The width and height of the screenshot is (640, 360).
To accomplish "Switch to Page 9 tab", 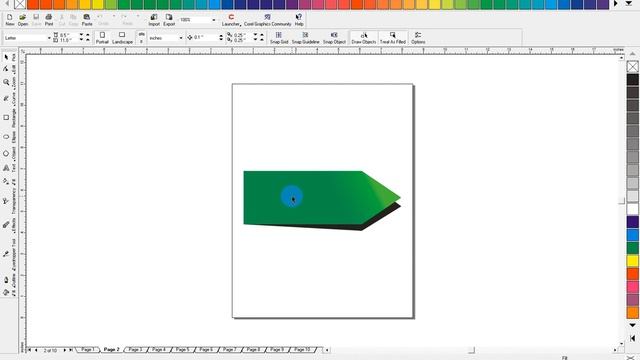I will [x=277, y=350].
